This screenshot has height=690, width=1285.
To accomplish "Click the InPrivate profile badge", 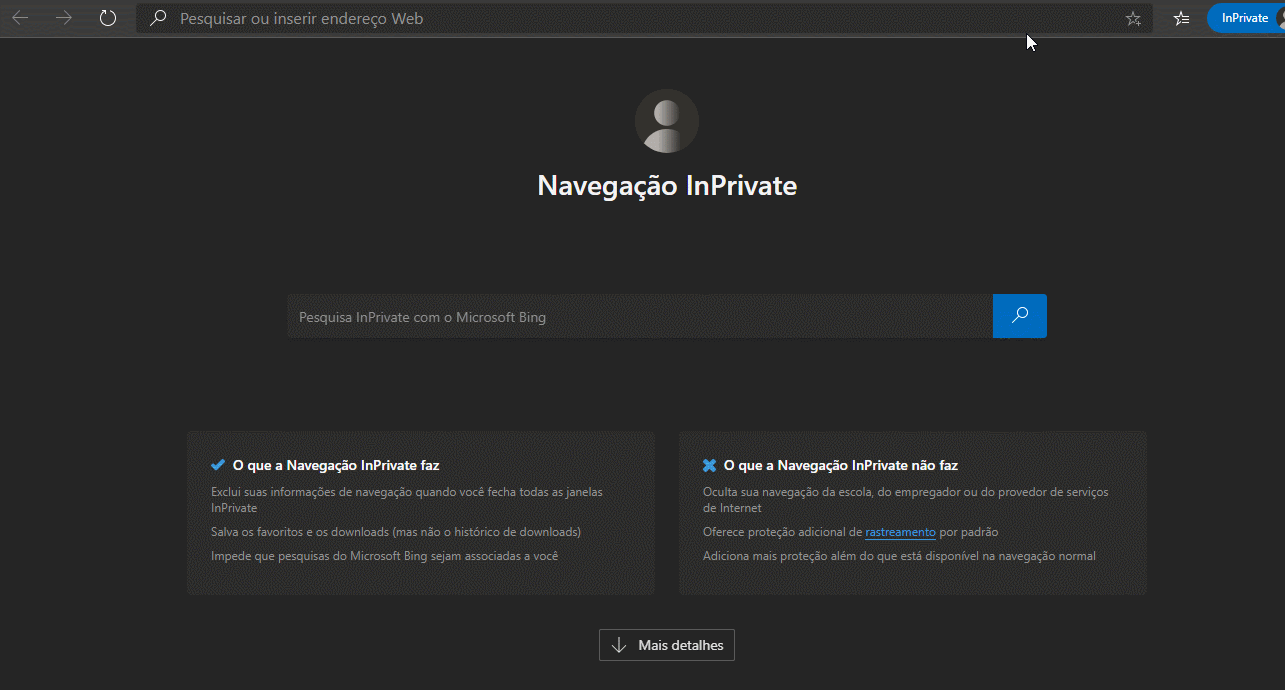I will click(1245, 18).
